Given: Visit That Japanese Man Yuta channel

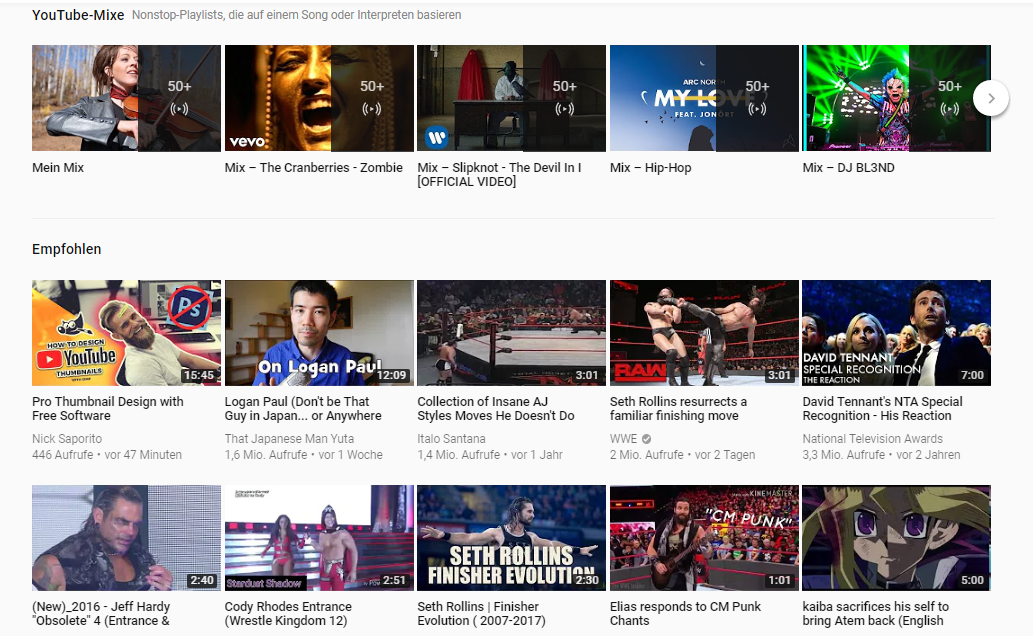Looking at the screenshot, I should click(291, 439).
